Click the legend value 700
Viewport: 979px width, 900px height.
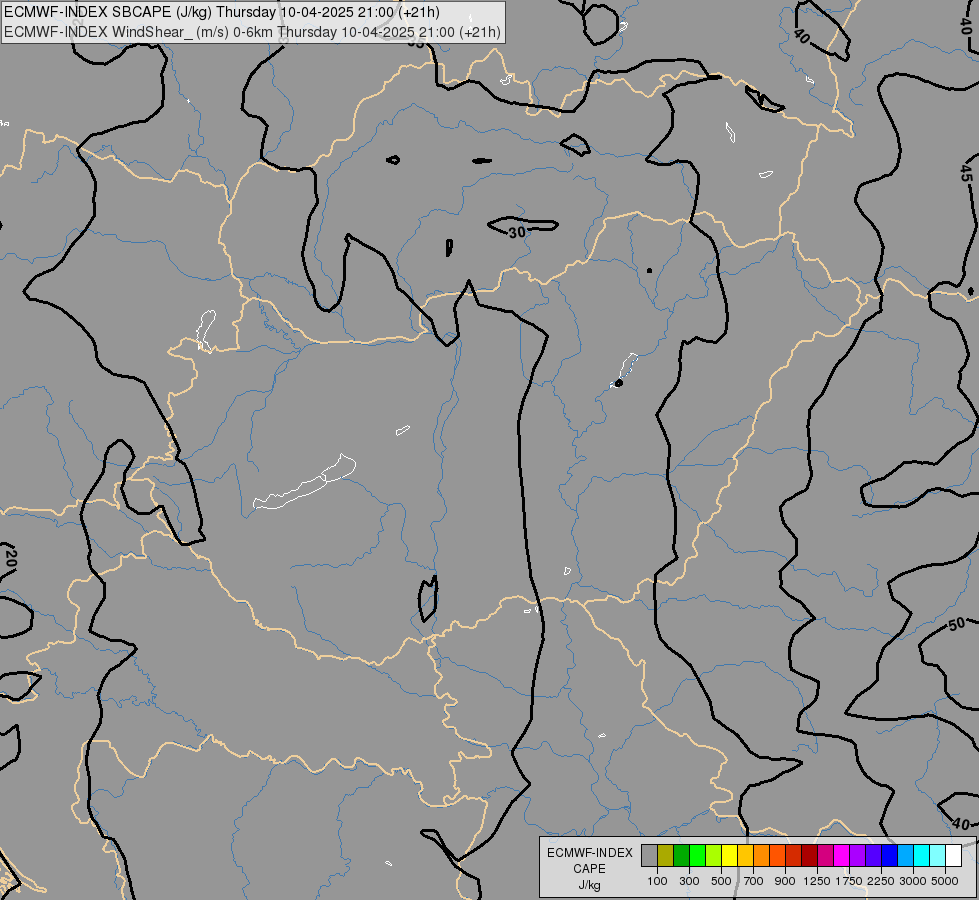754,881
